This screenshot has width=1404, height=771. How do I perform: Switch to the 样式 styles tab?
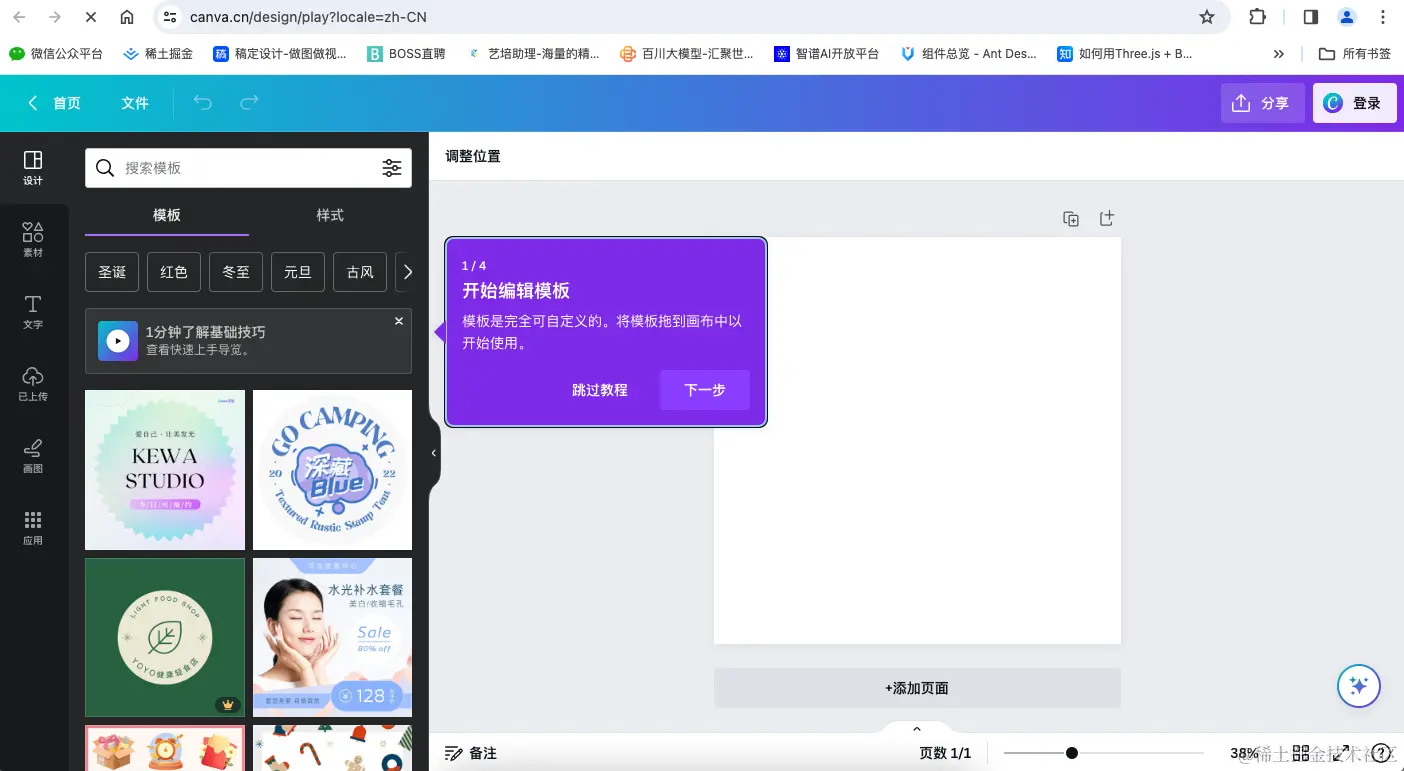click(x=330, y=215)
